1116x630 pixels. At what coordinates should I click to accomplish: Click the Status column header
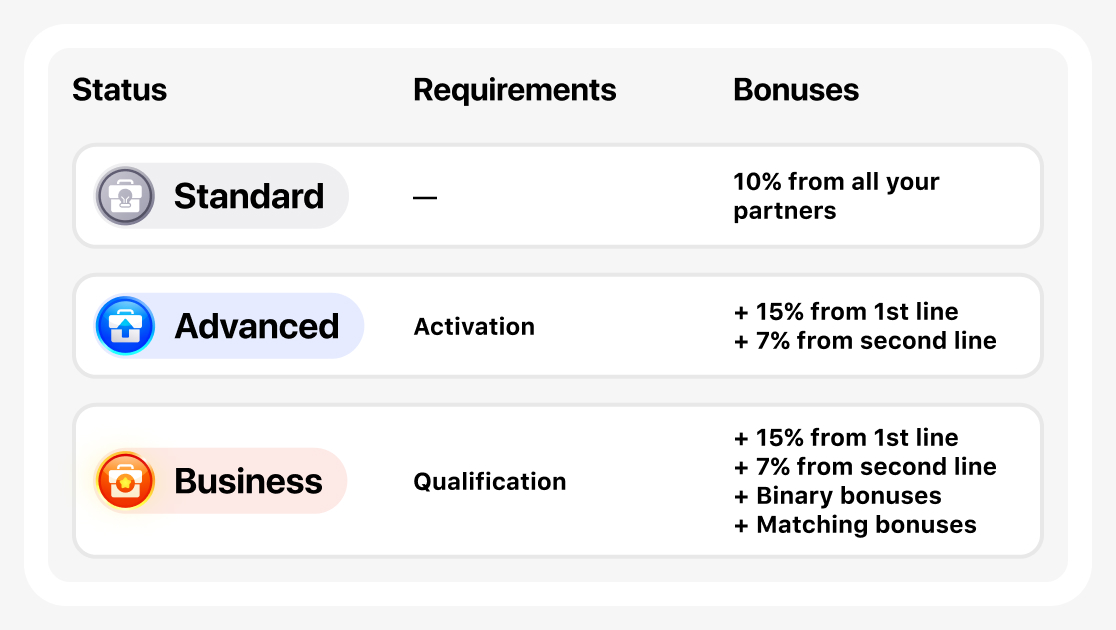click(x=119, y=90)
